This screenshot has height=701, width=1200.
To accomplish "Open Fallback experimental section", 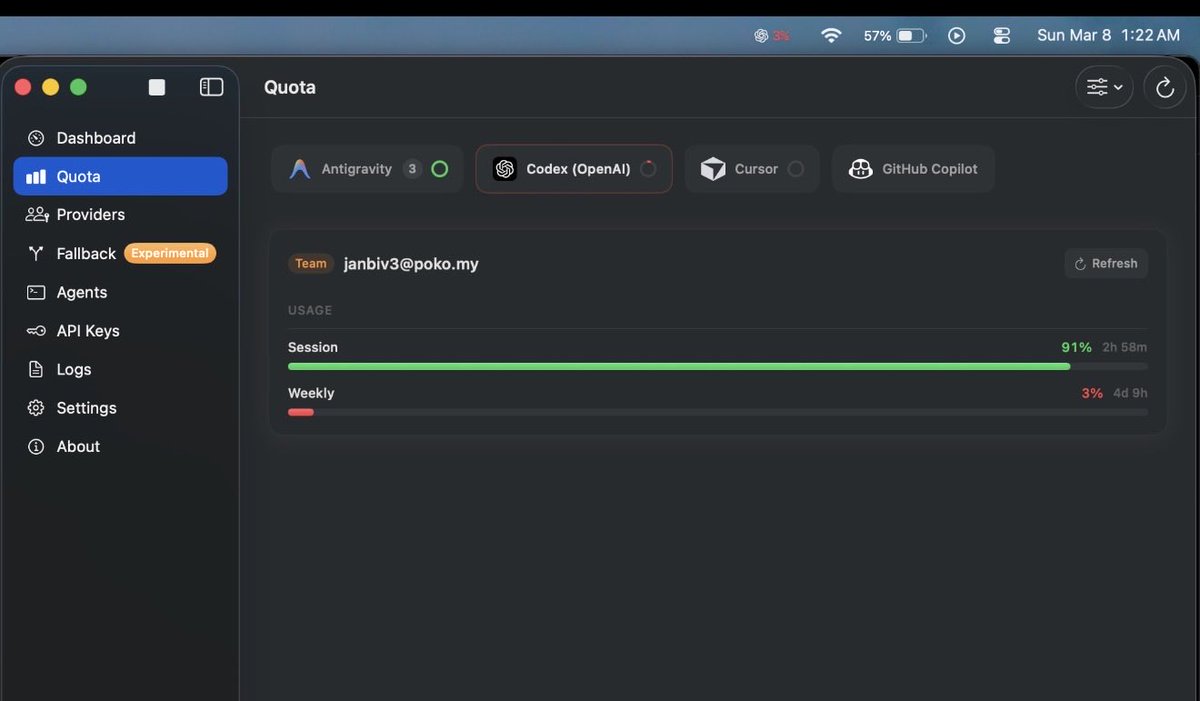I will click(x=120, y=253).
